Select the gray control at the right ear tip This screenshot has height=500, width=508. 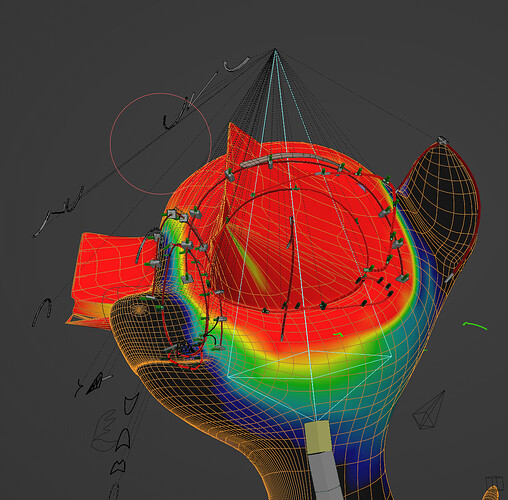pos(442,140)
